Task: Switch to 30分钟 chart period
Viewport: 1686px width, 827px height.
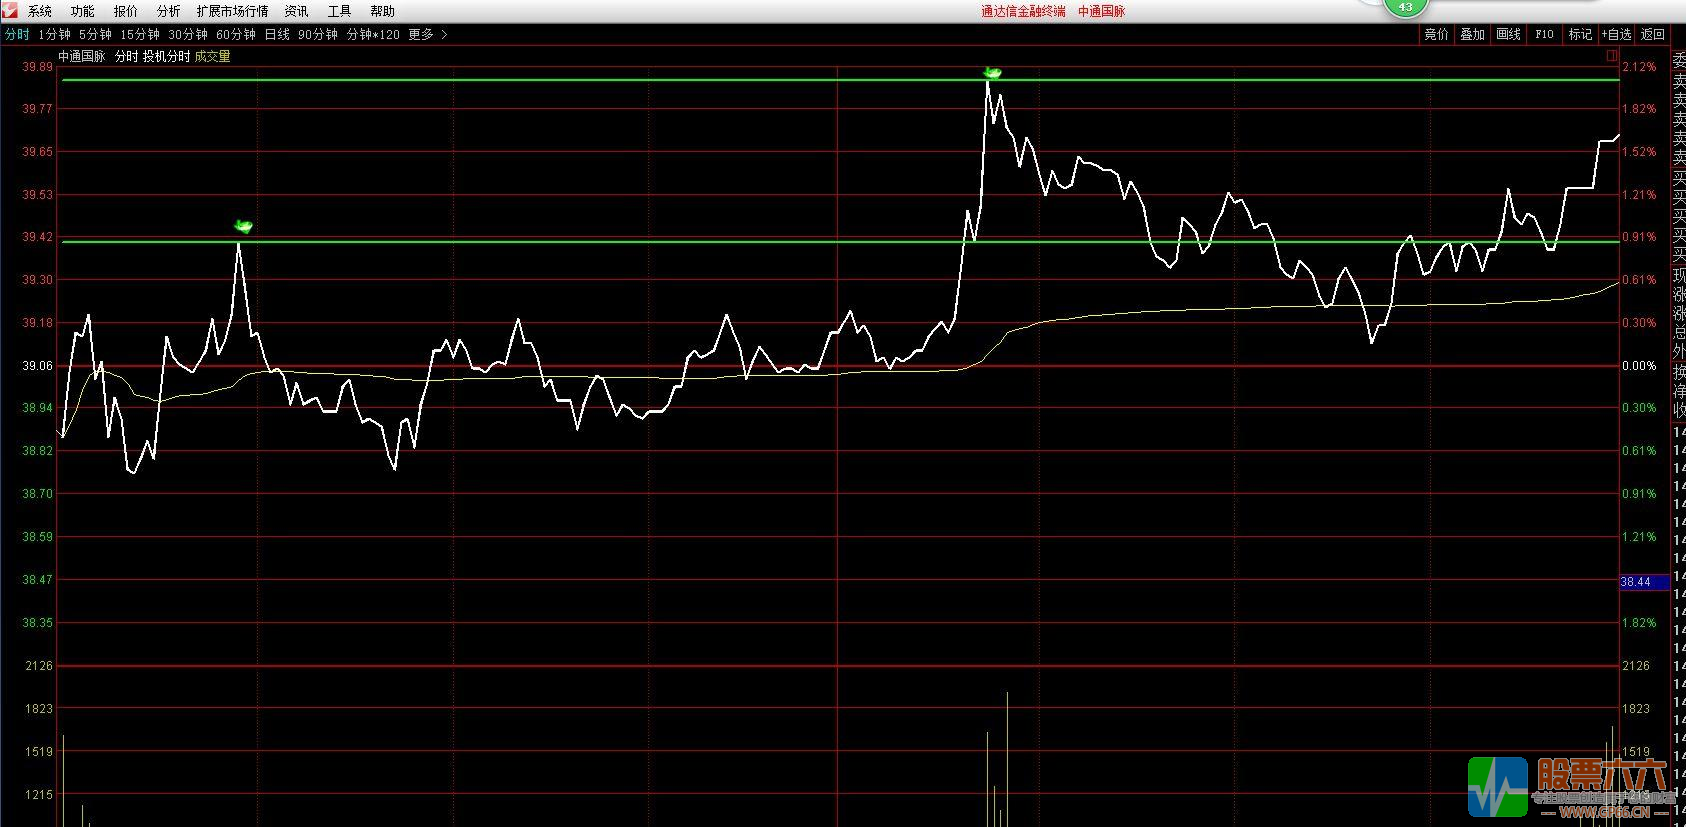Action: point(188,34)
